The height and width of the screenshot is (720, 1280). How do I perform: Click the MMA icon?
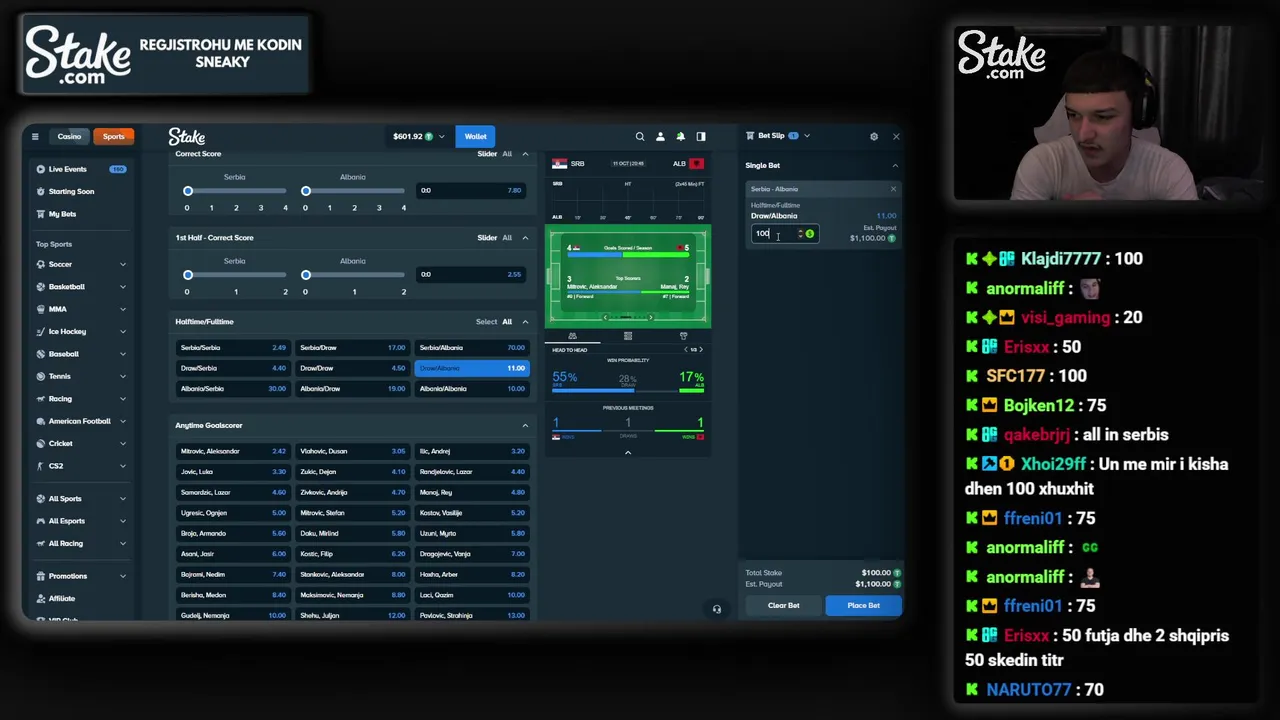(x=41, y=309)
